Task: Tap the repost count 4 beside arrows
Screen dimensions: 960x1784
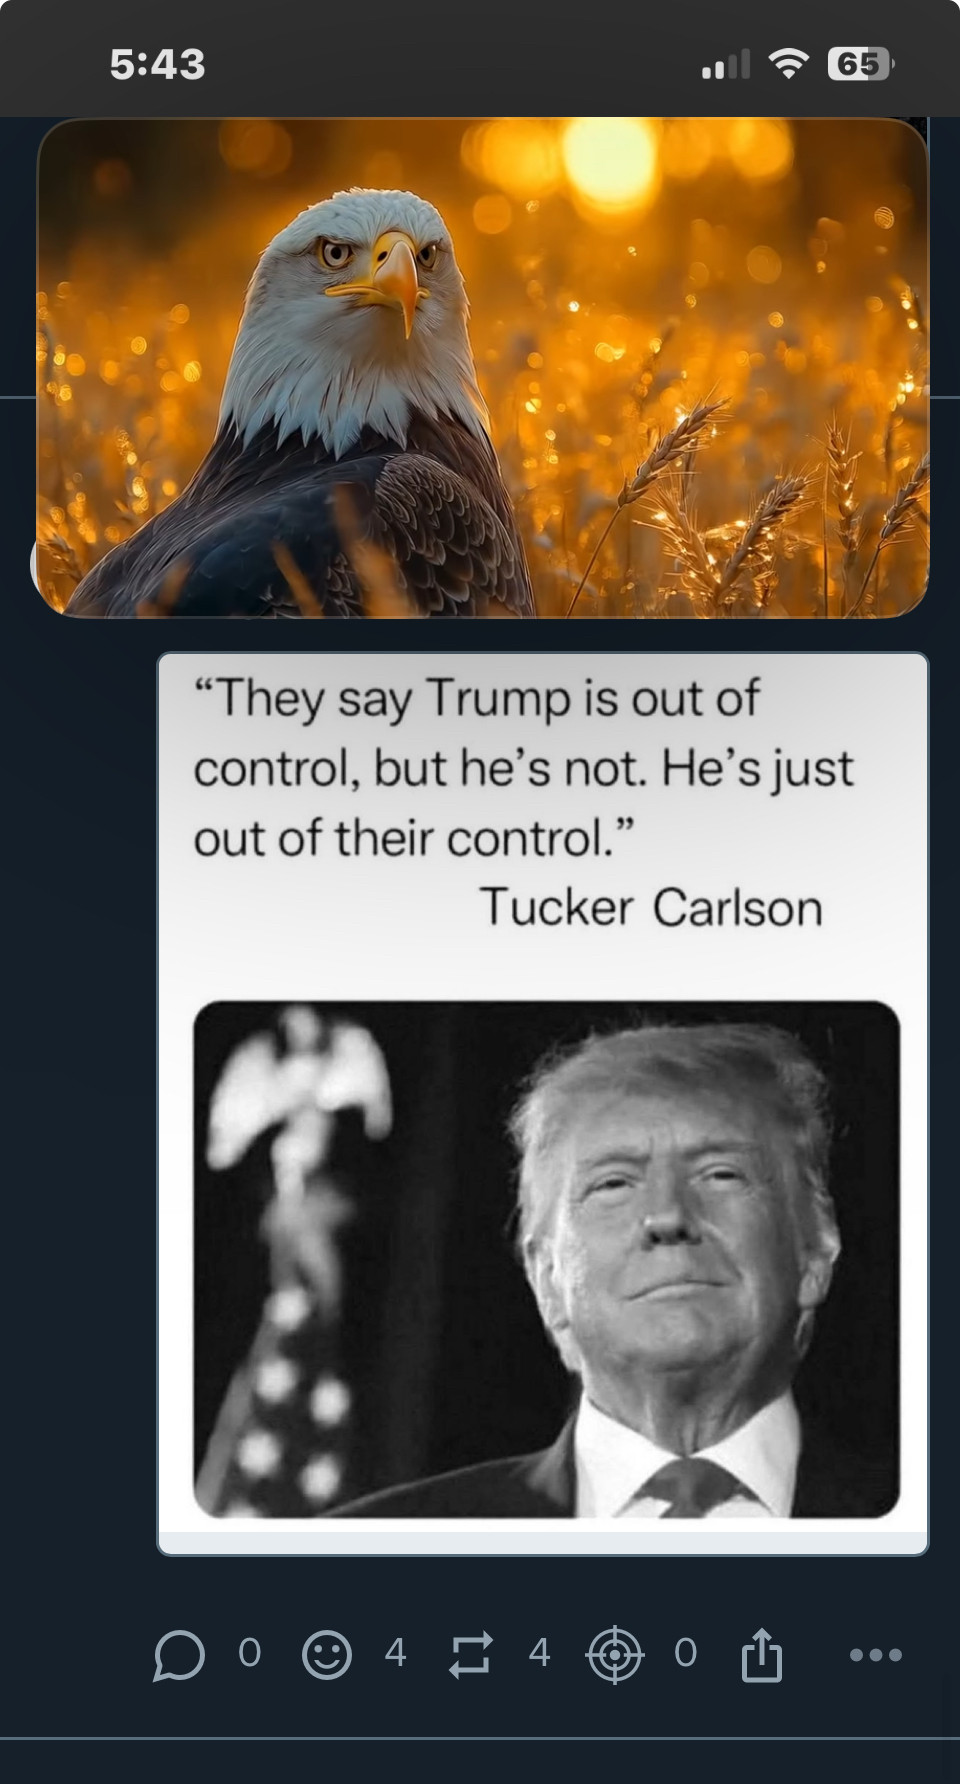Action: pos(540,1653)
